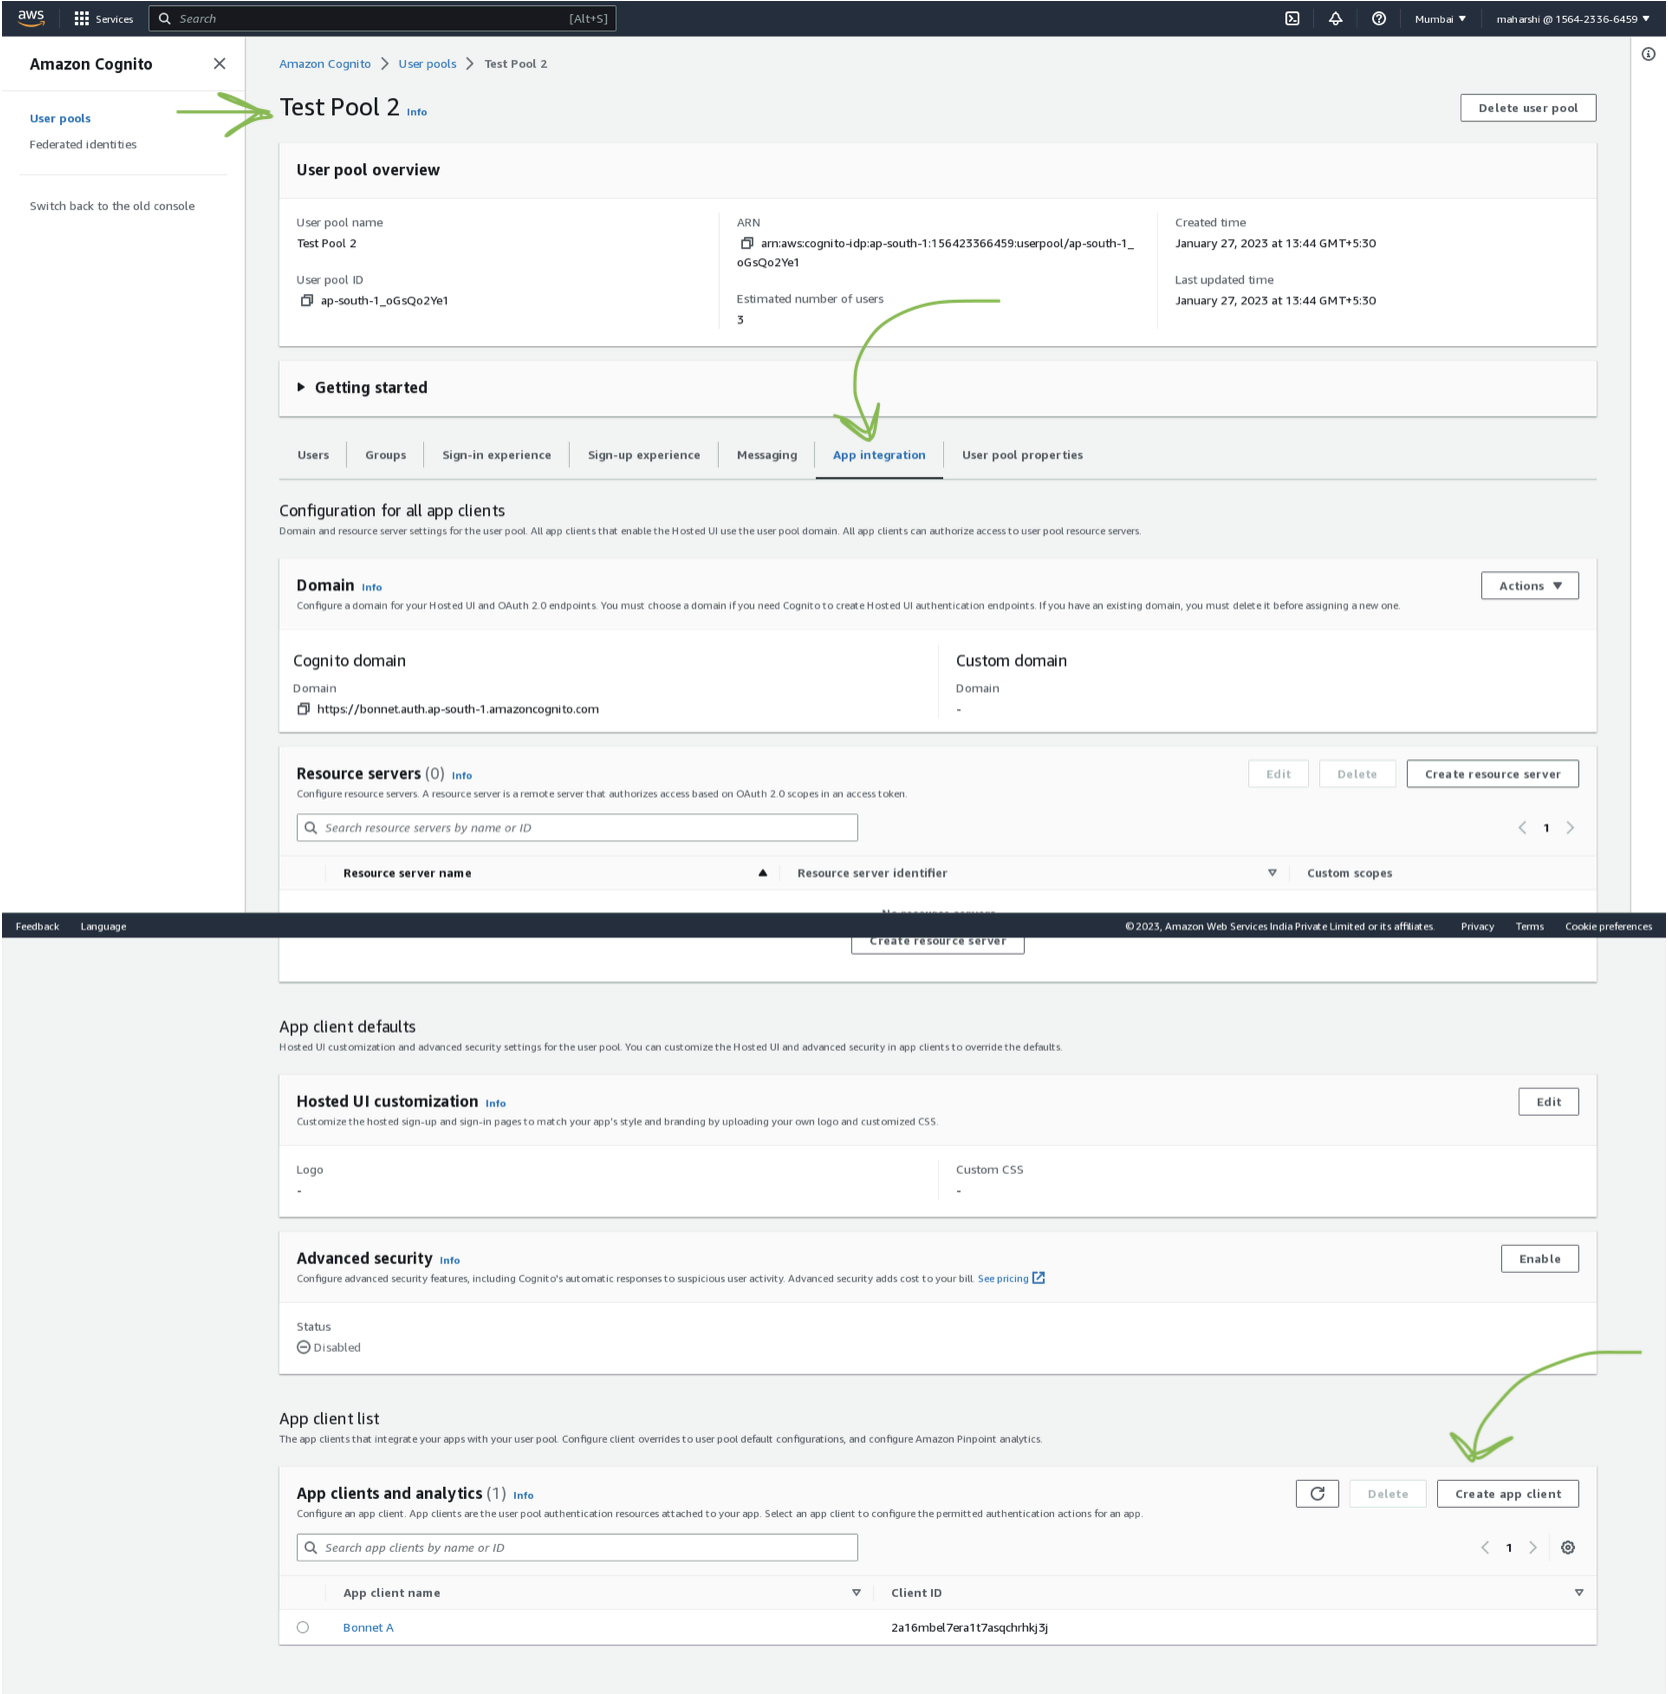
Task: Open the AWS home logo
Action: point(31,18)
